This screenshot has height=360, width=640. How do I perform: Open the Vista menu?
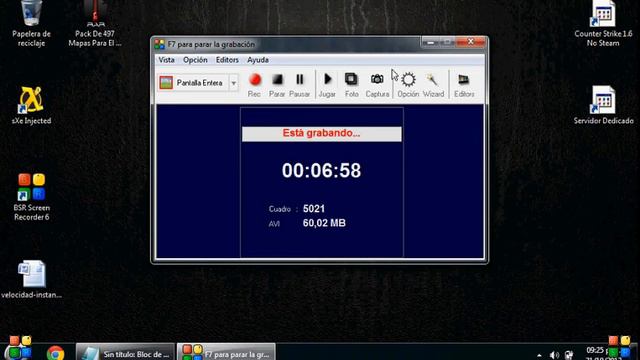click(167, 60)
